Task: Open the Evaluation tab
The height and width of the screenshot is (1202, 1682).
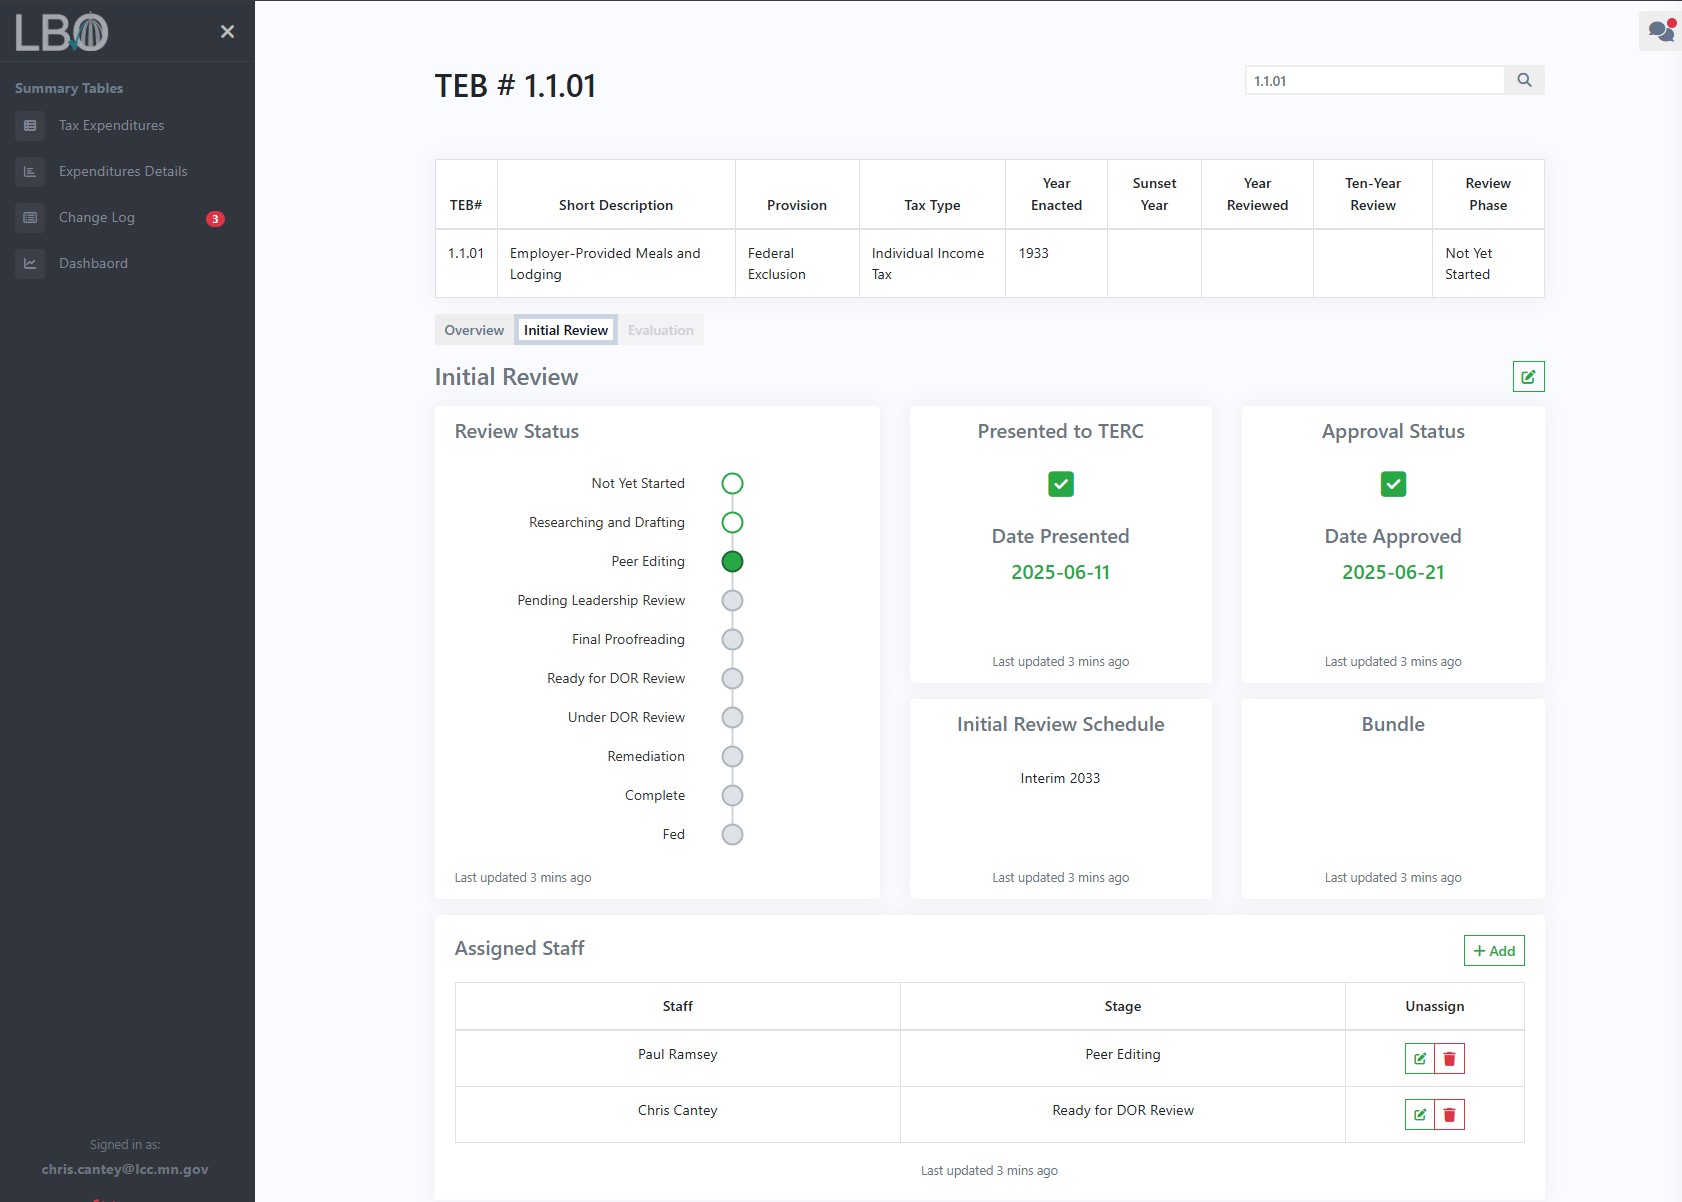Action: (x=660, y=330)
